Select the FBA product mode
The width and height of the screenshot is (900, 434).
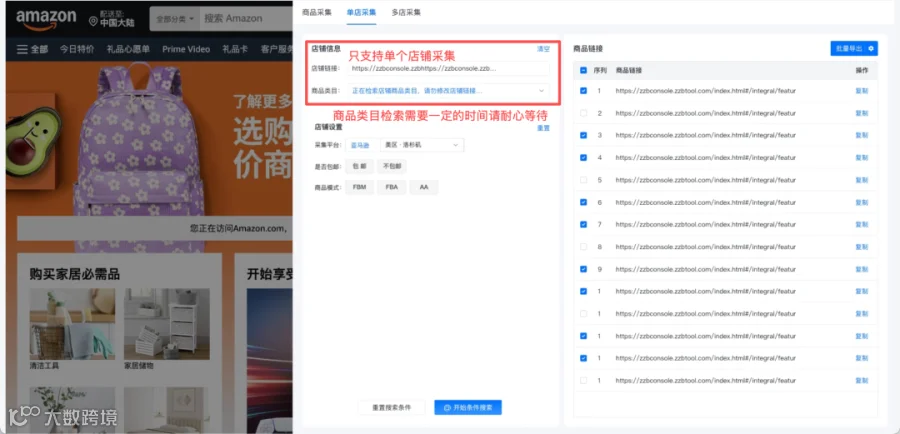[392, 188]
